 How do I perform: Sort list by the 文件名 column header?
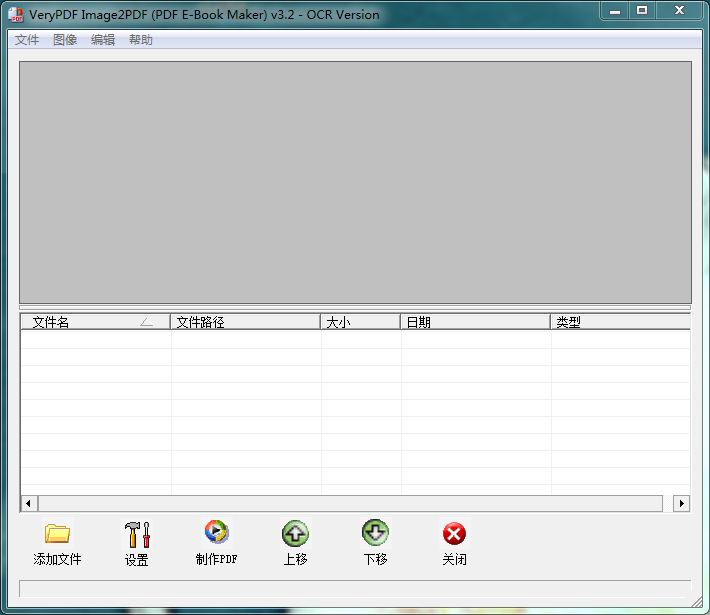pyautogui.click(x=96, y=322)
